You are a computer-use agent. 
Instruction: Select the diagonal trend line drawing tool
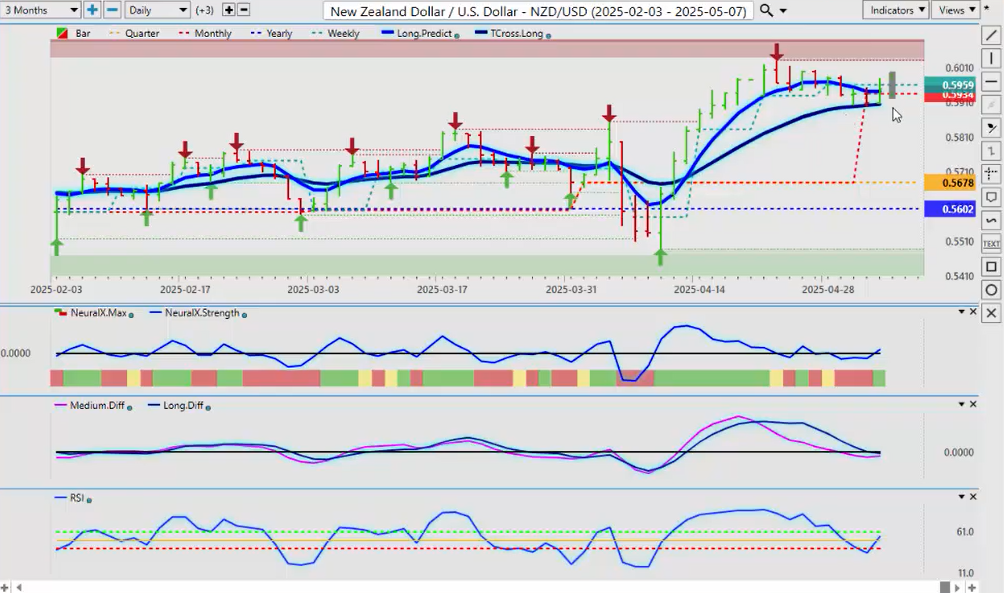point(991,36)
